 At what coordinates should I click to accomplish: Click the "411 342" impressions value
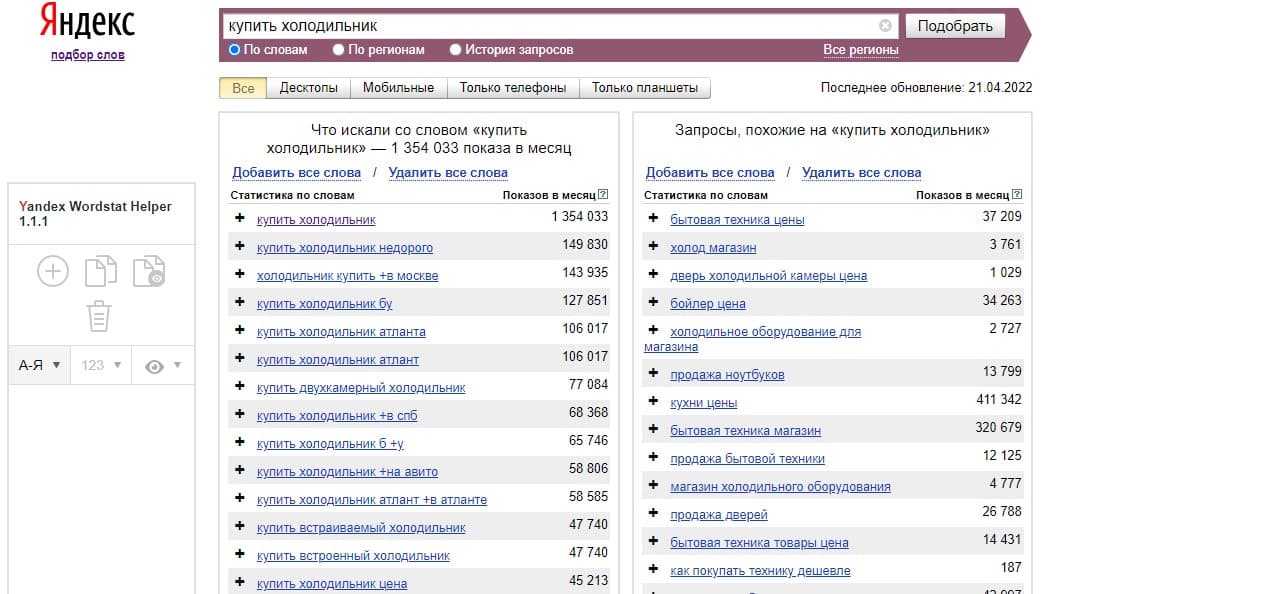[x=998, y=399]
